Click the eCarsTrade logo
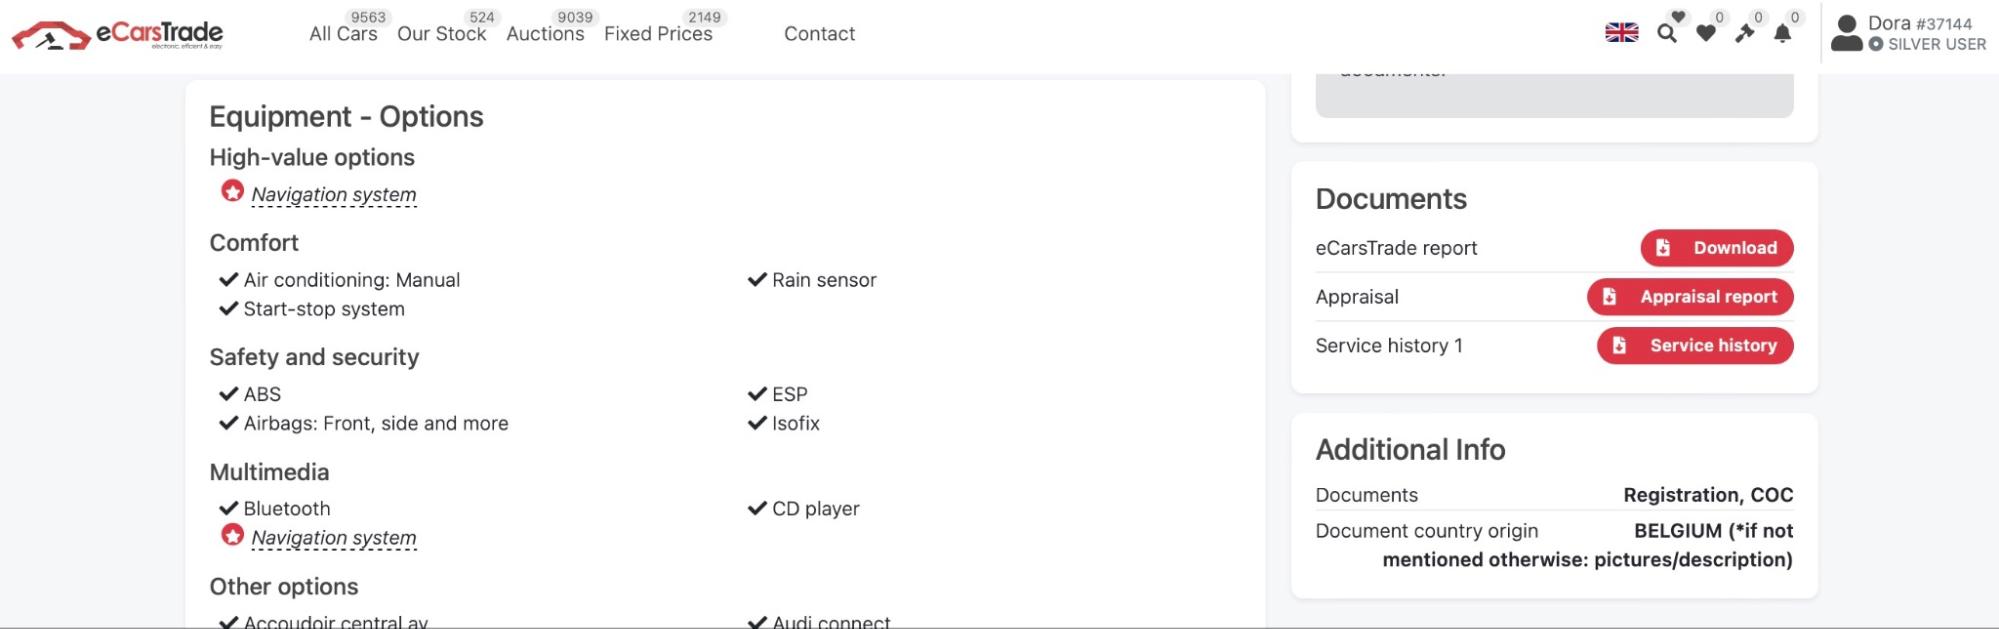 point(117,35)
